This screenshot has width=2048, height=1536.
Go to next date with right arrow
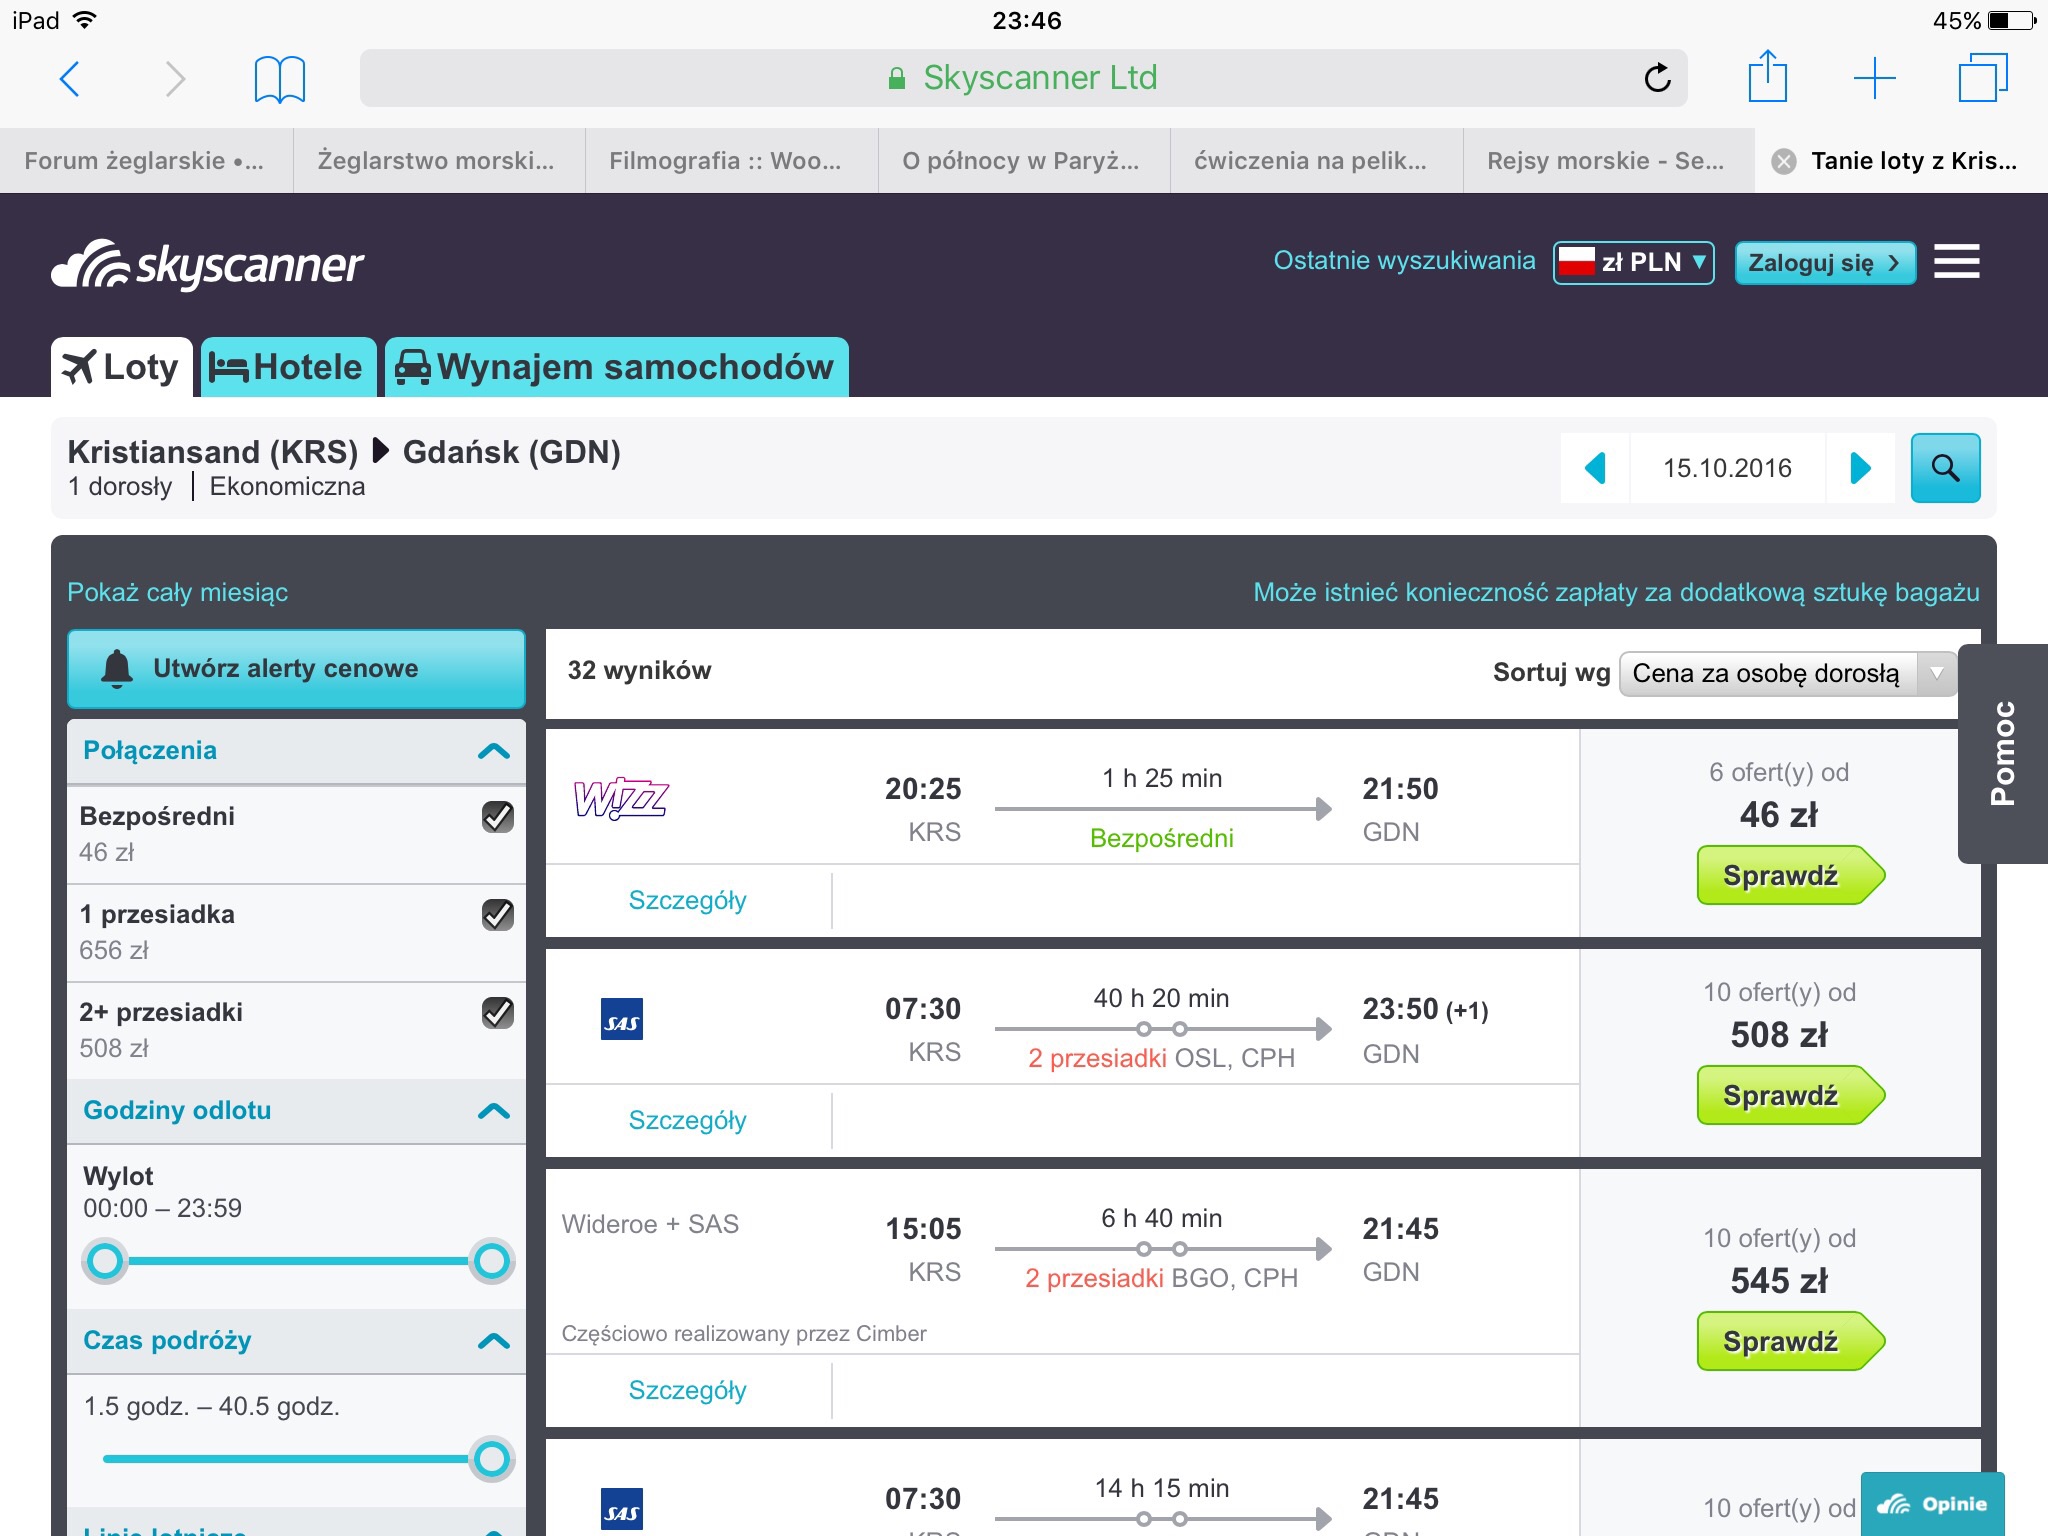tap(1860, 468)
